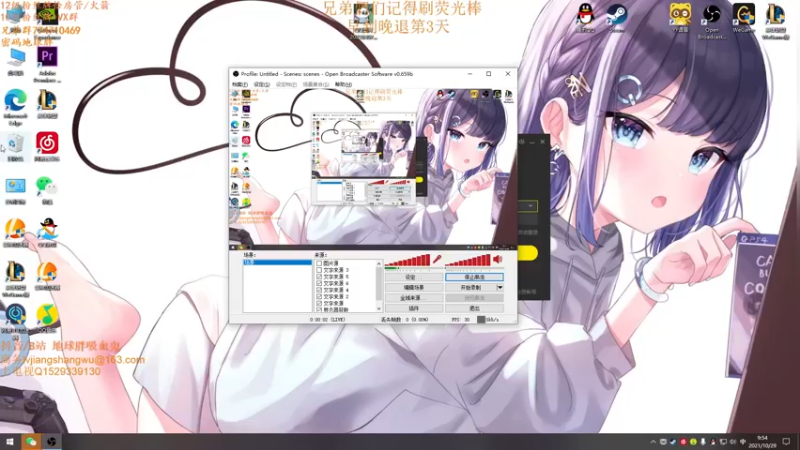Launch the pirate hat penguin game icon
Screen dimensions: 800x450
[47, 233]
